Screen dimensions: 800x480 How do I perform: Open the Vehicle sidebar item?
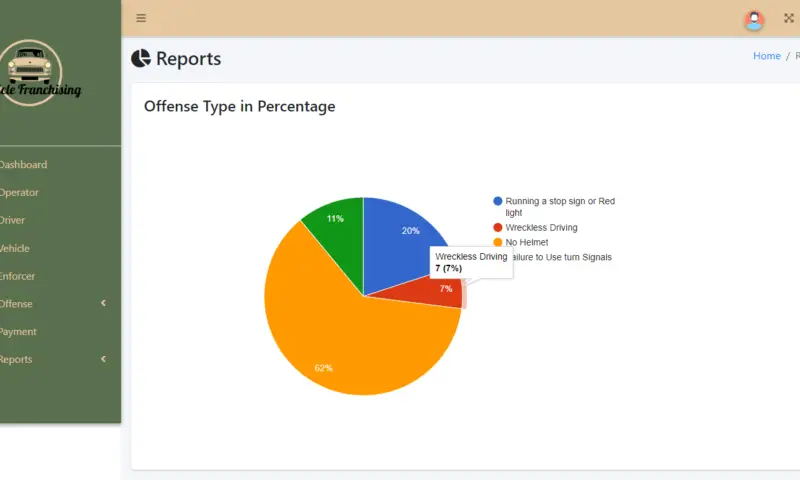point(14,249)
